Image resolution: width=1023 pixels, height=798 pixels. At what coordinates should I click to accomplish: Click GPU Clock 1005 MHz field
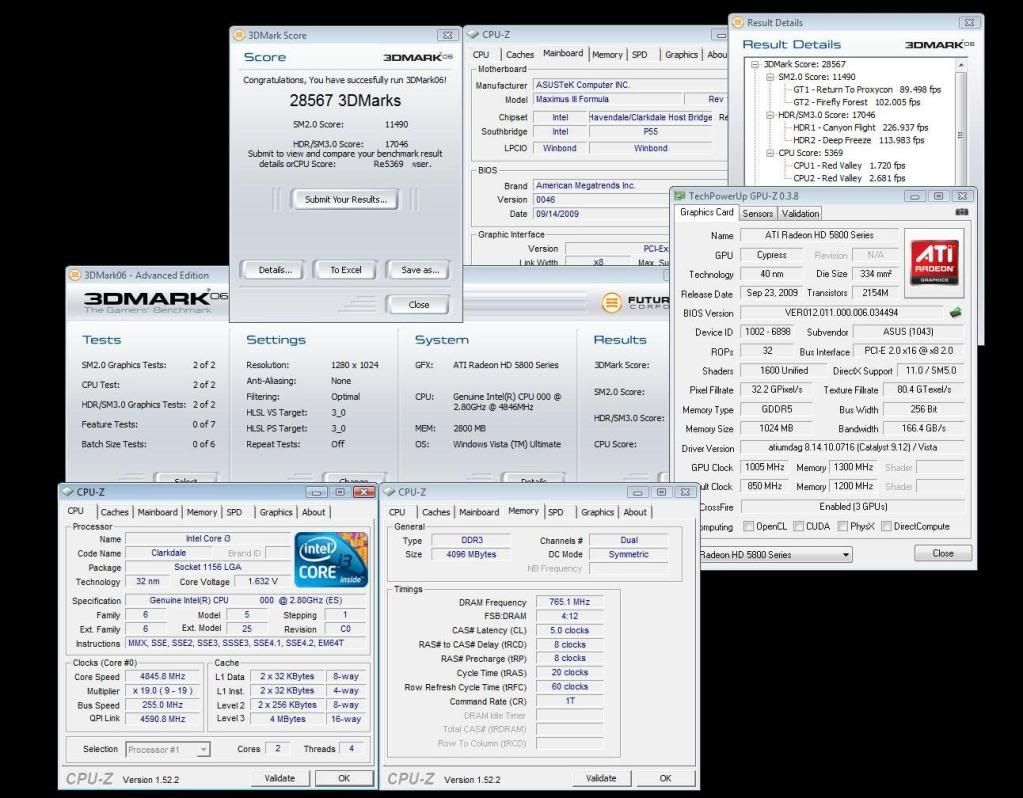765,467
